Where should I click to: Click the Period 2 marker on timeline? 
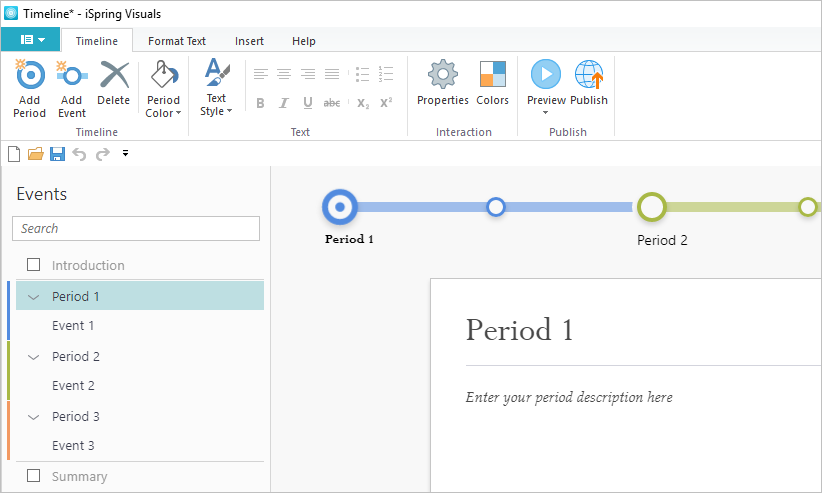point(652,207)
